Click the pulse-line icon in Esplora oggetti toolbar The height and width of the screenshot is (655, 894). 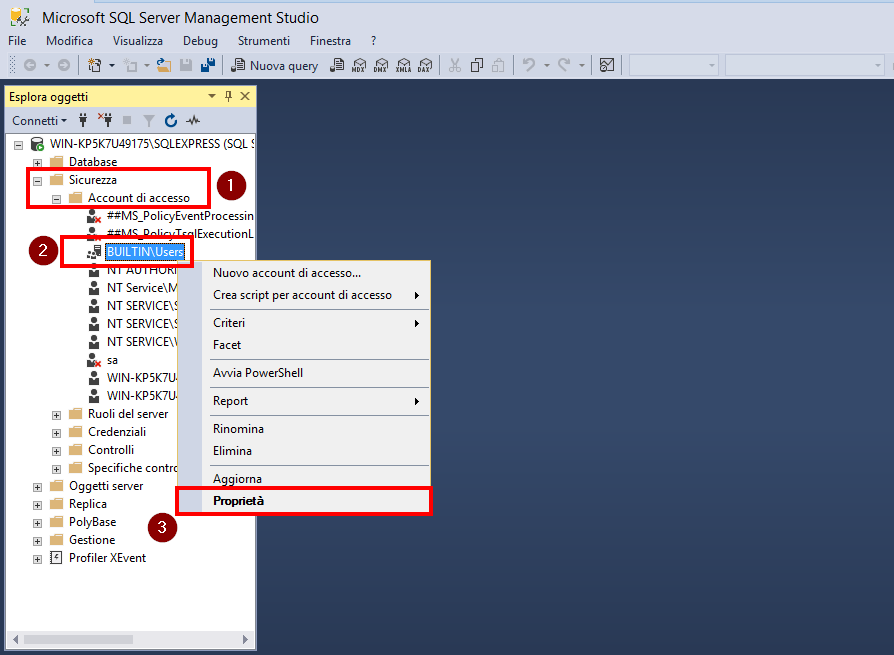click(x=193, y=120)
